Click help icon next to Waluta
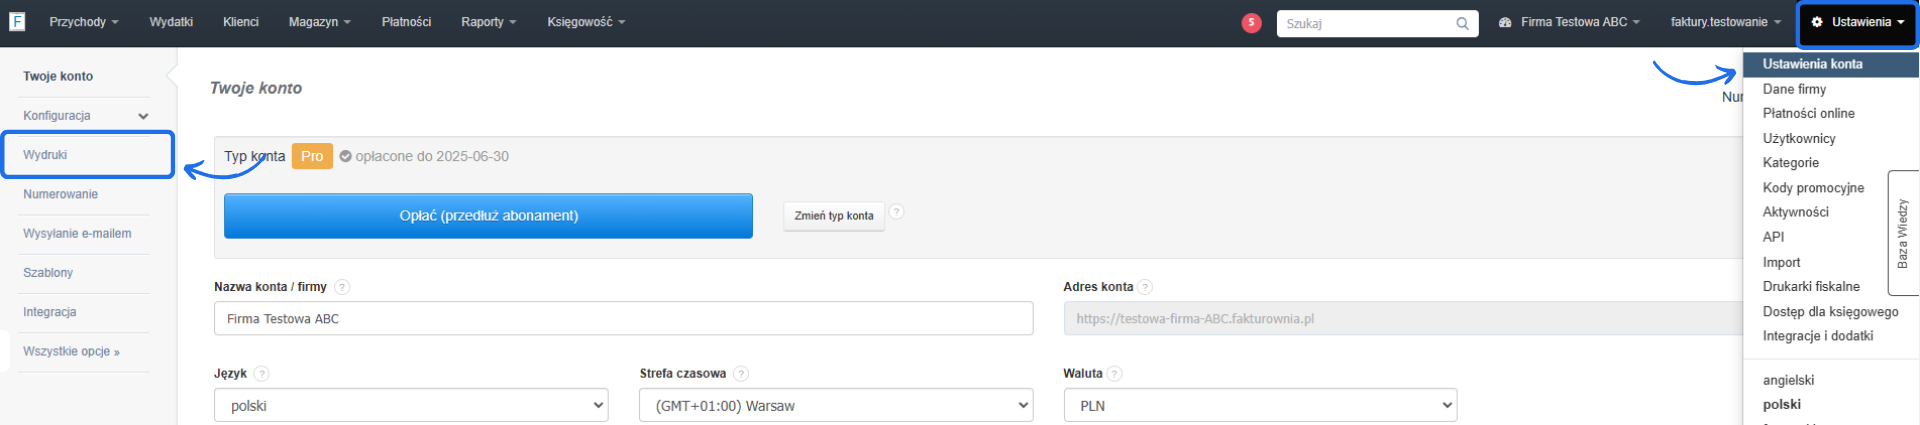1920x425 pixels. (x=1115, y=374)
